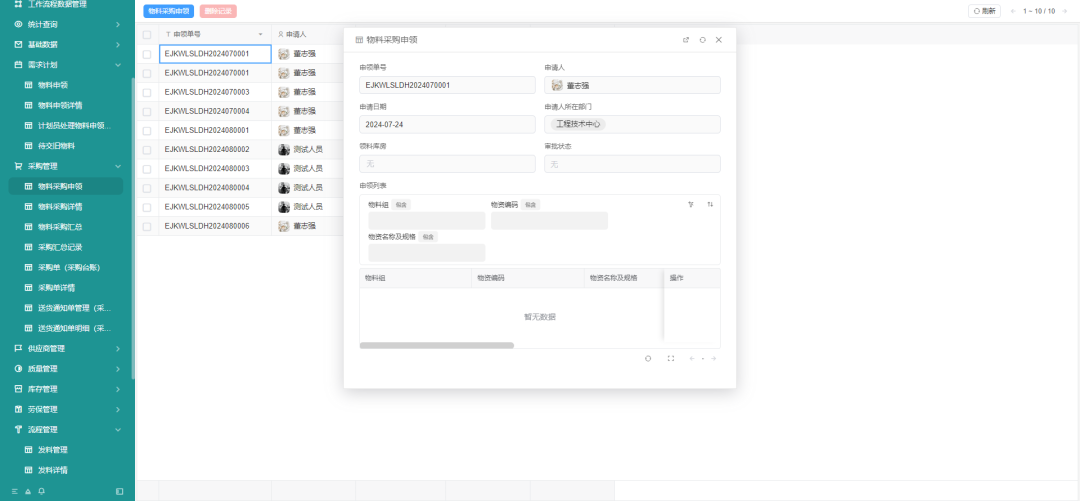Click the bell notification icon in sidebar

click(42, 491)
